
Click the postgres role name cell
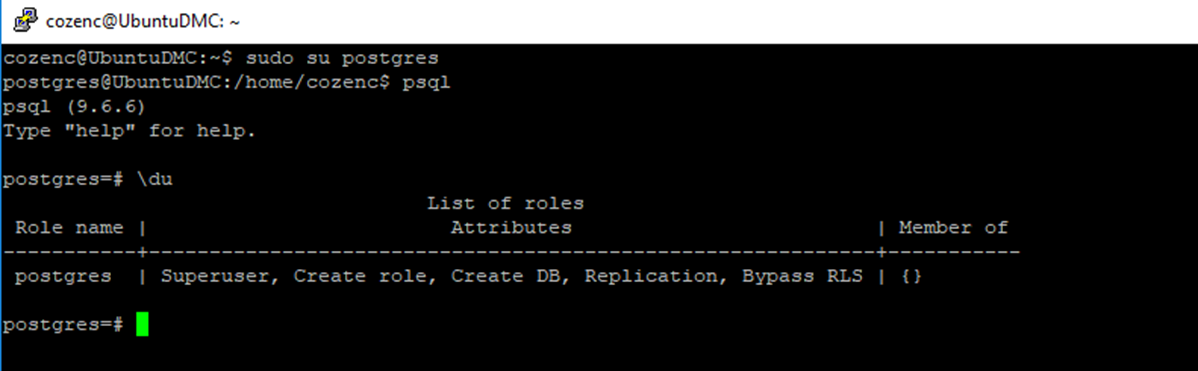tap(63, 276)
